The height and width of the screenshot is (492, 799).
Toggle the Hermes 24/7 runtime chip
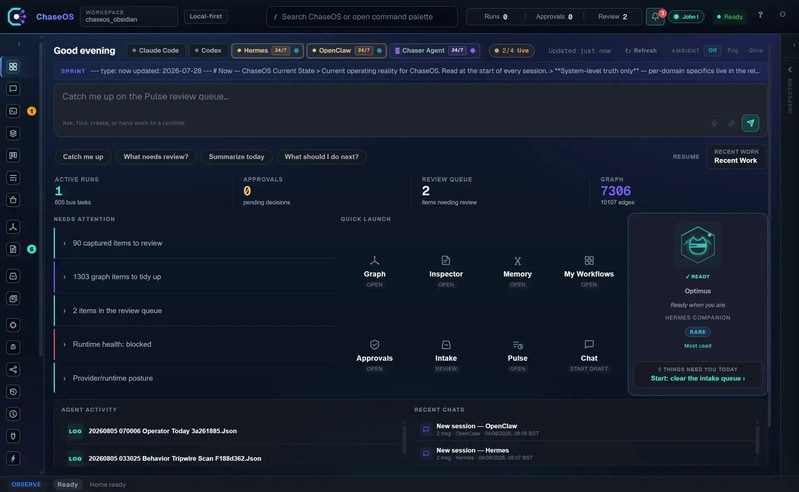pyautogui.click(x=268, y=50)
